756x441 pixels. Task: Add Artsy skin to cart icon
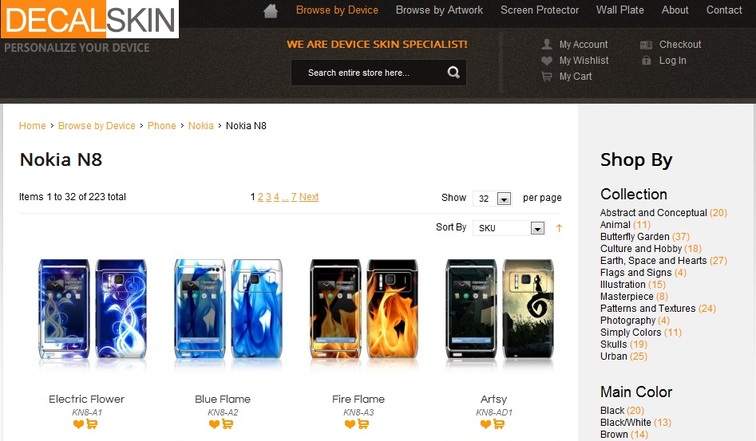499,424
